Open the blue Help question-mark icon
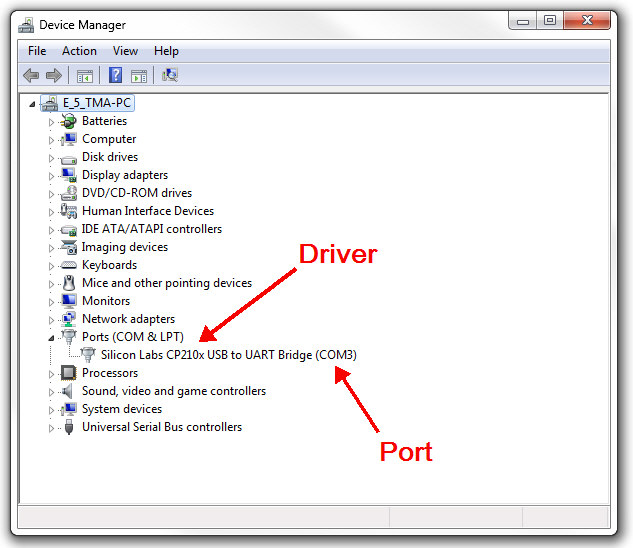Screen dimensions: 633x548 point(115,75)
